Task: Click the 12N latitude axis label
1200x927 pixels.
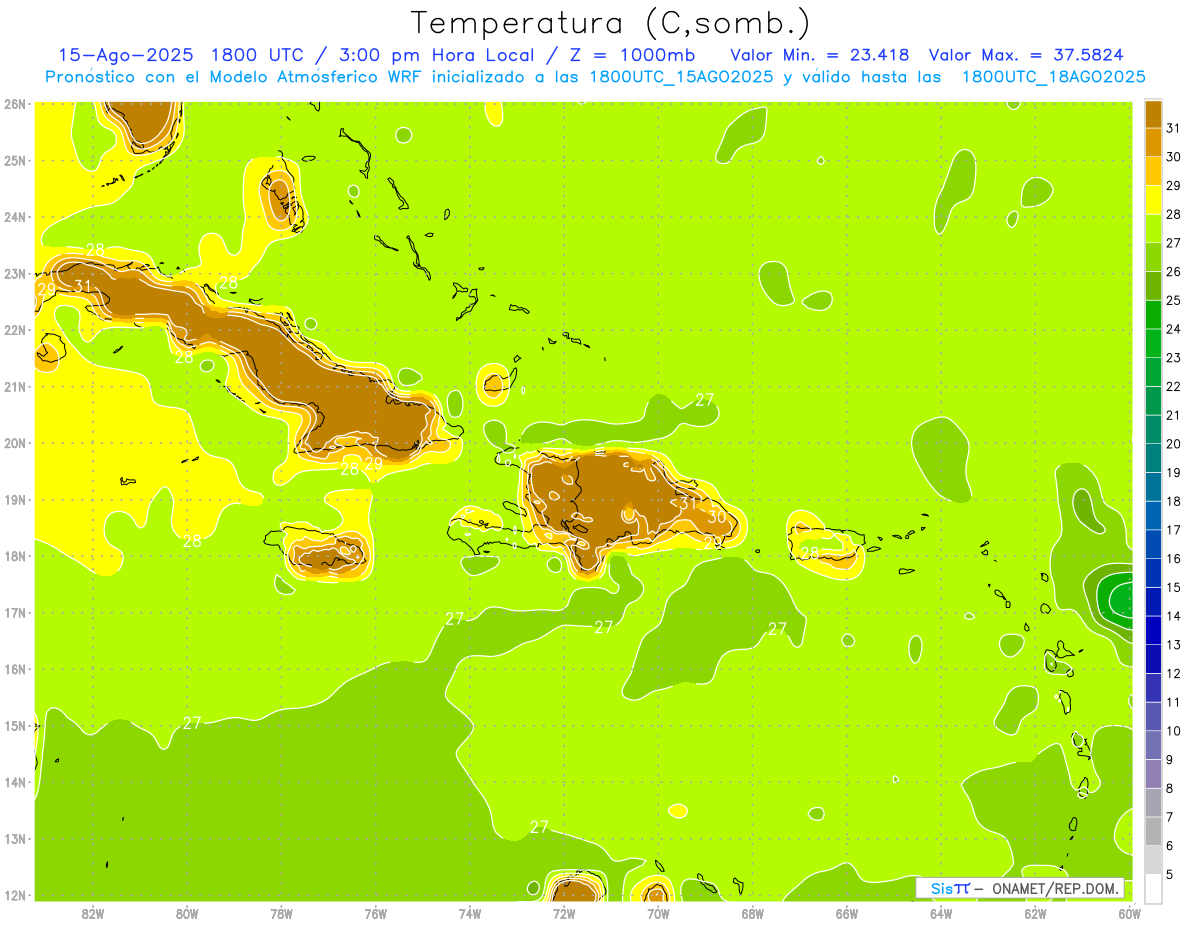Action: pyautogui.click(x=15, y=895)
